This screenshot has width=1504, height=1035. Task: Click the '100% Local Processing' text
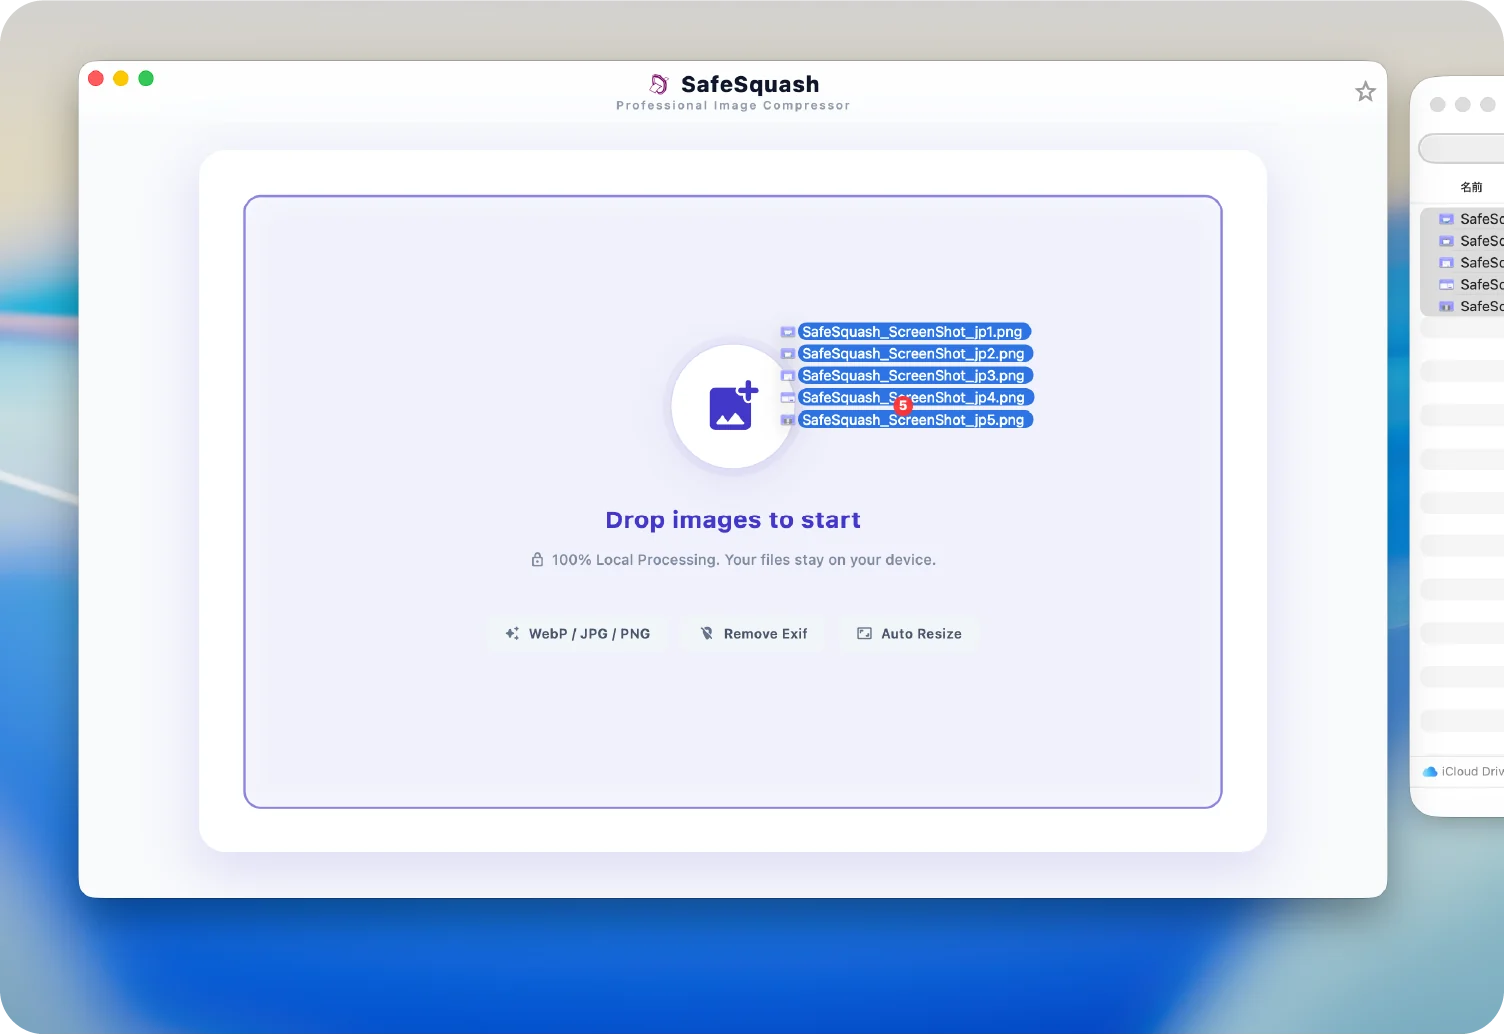click(635, 560)
